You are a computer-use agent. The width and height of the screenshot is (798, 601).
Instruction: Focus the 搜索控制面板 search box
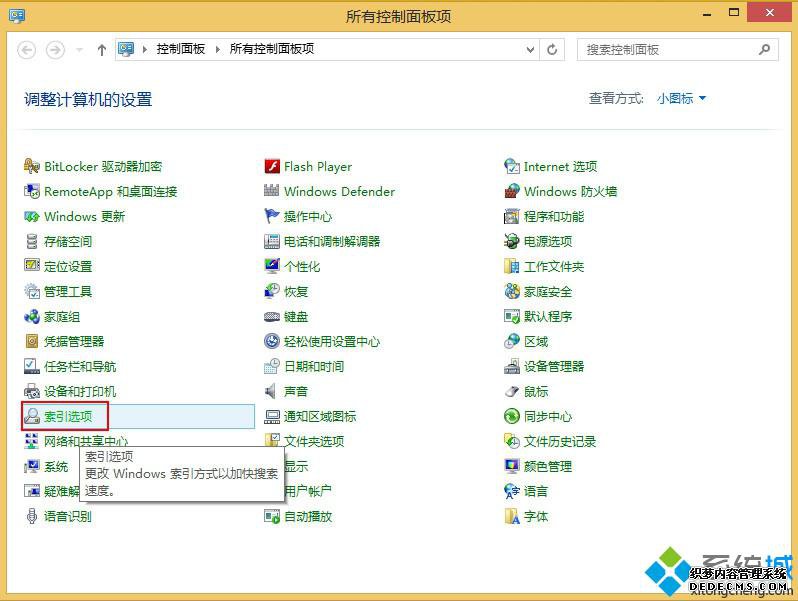(x=677, y=49)
